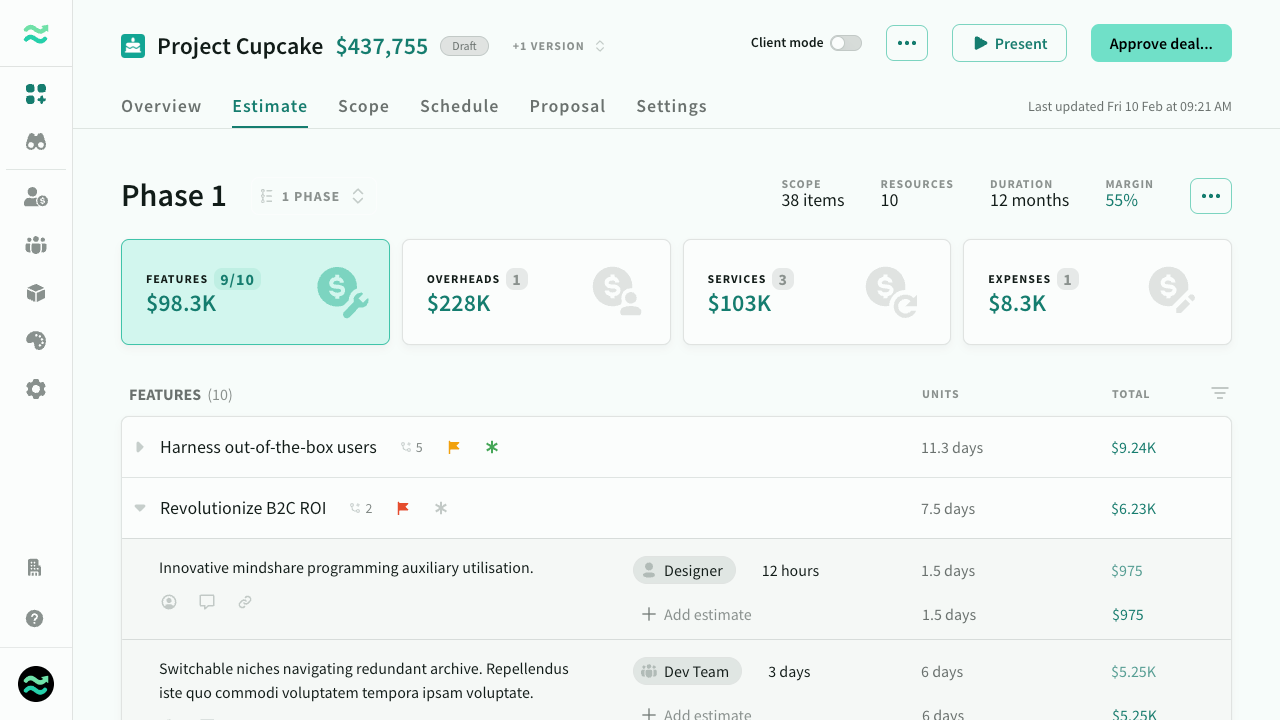
Task: Open the binoculars icon in the sidebar
Action: pyautogui.click(x=36, y=142)
